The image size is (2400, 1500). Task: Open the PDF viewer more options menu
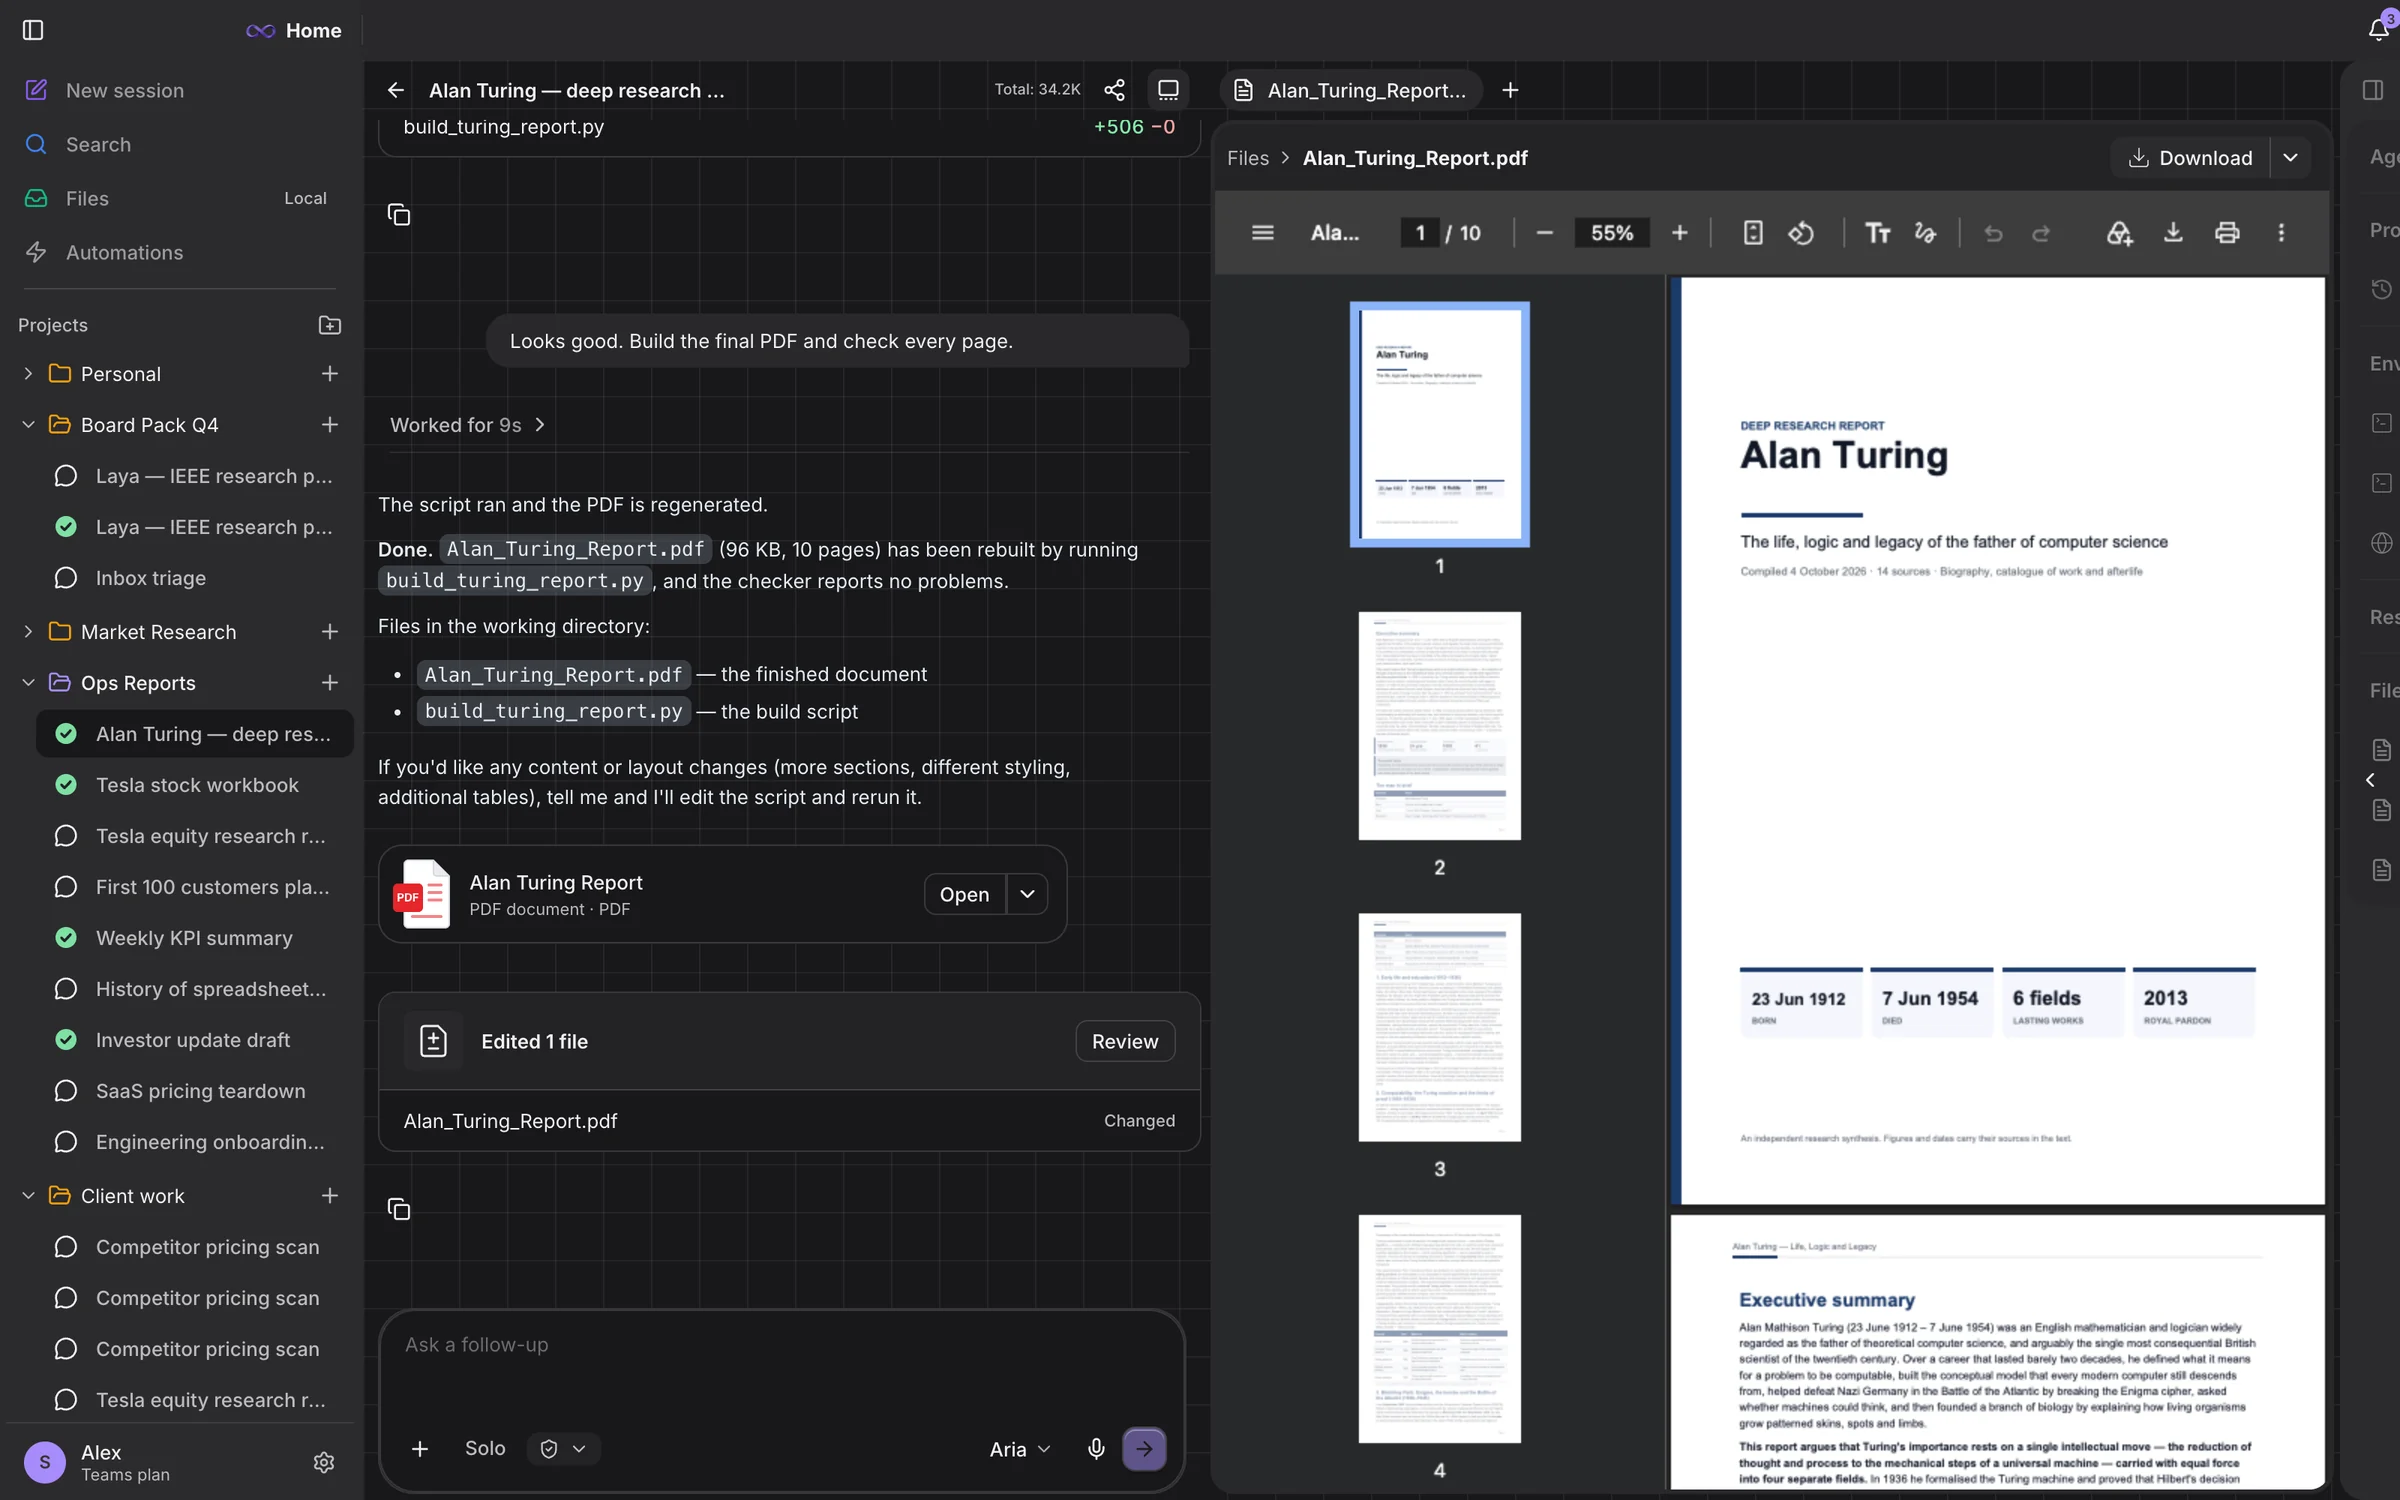[2281, 233]
